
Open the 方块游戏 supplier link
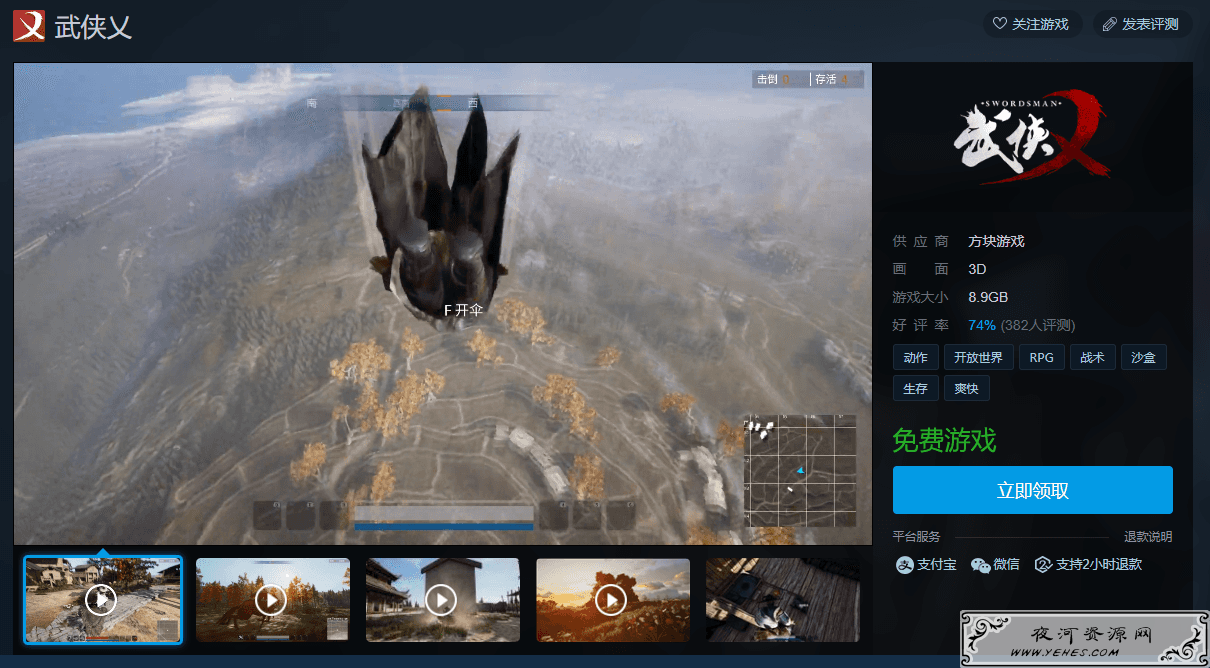pos(996,241)
